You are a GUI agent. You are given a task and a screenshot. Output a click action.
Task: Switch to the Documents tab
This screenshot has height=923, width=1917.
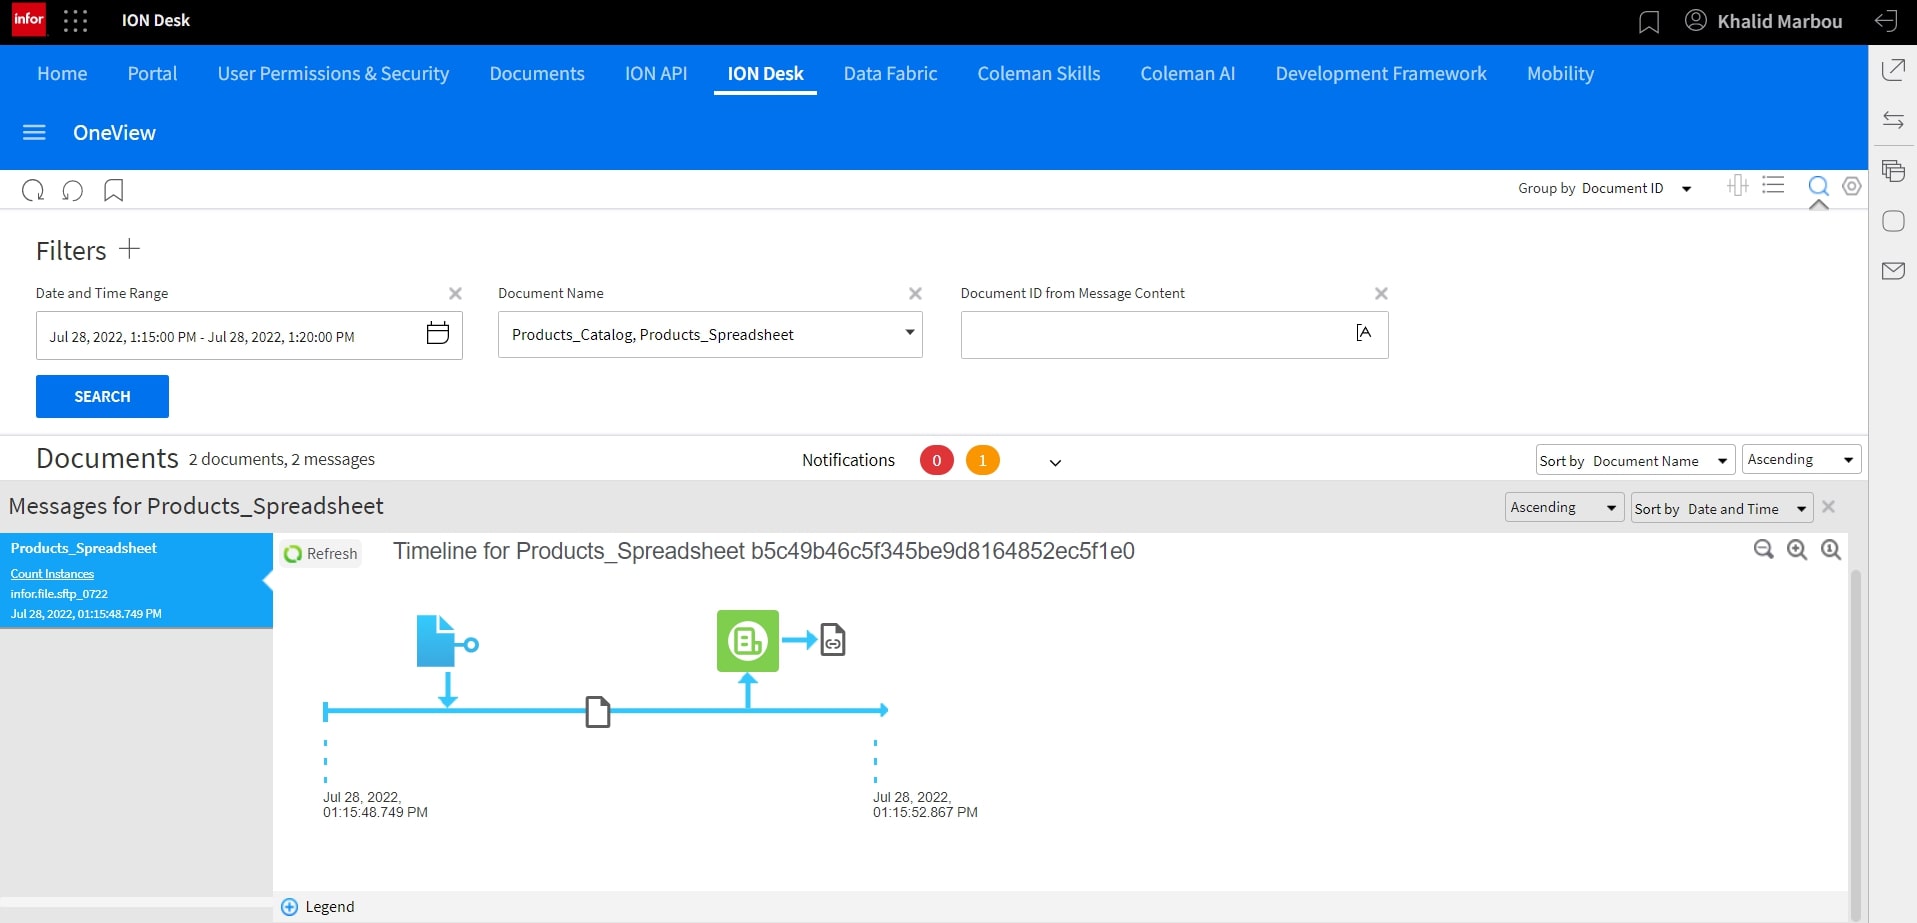tap(537, 73)
